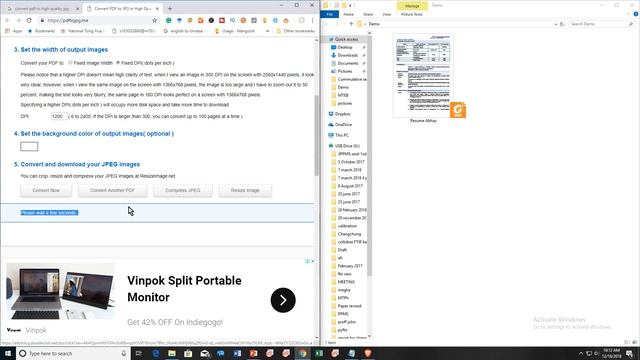The image size is (640, 360).
Task: Open a new Chrome tab with the plus button
Action: 170,8
